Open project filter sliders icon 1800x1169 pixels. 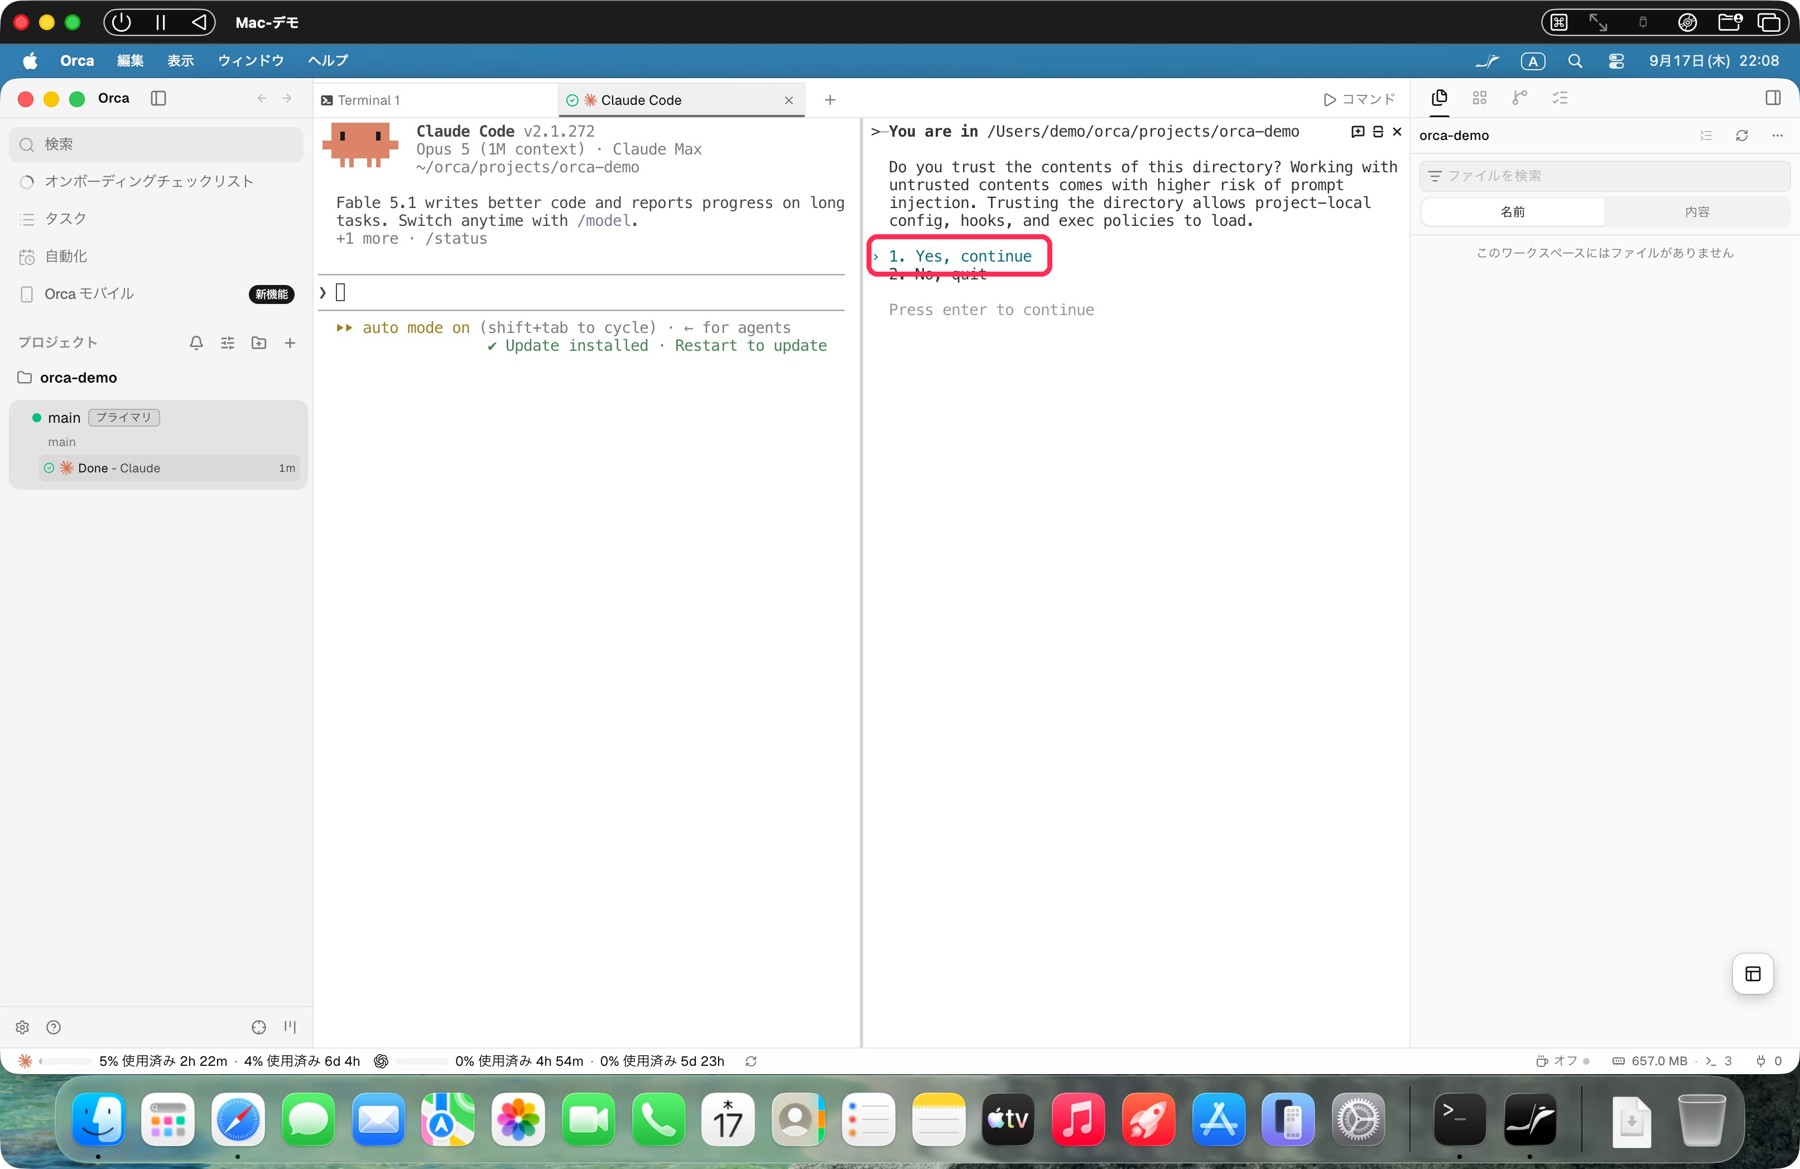[228, 343]
